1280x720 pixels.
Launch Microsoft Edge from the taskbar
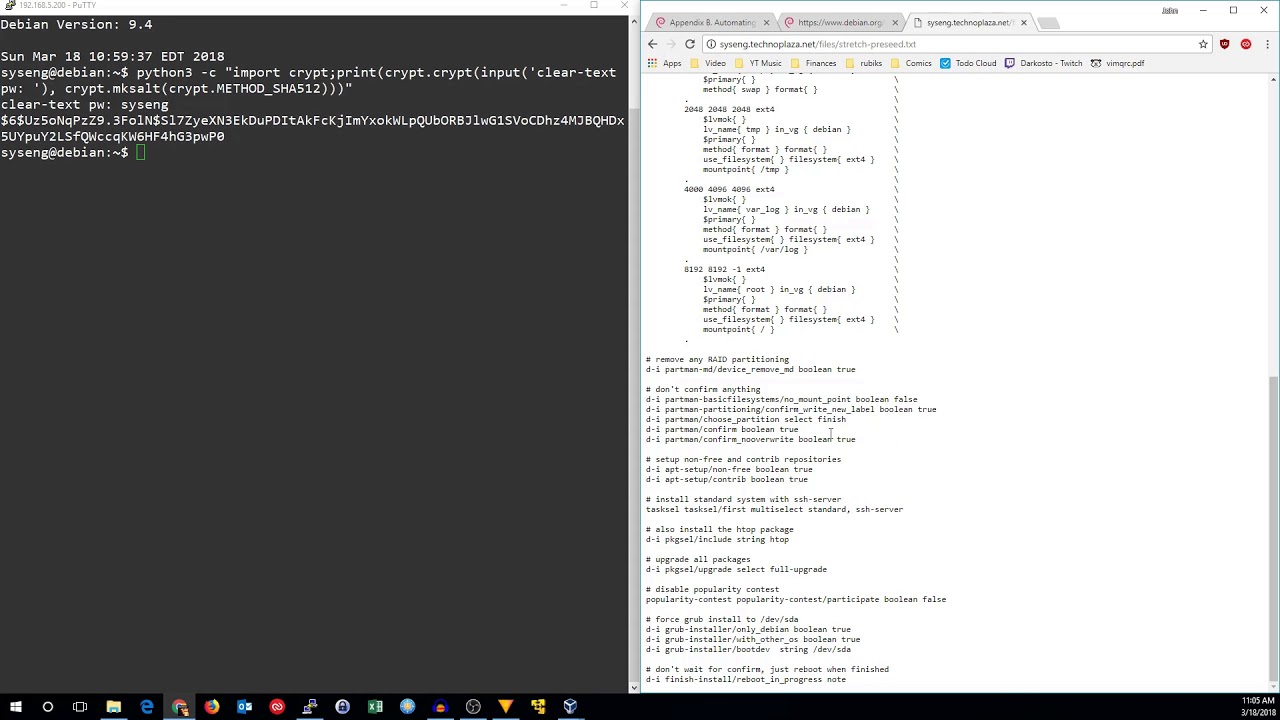(147, 707)
